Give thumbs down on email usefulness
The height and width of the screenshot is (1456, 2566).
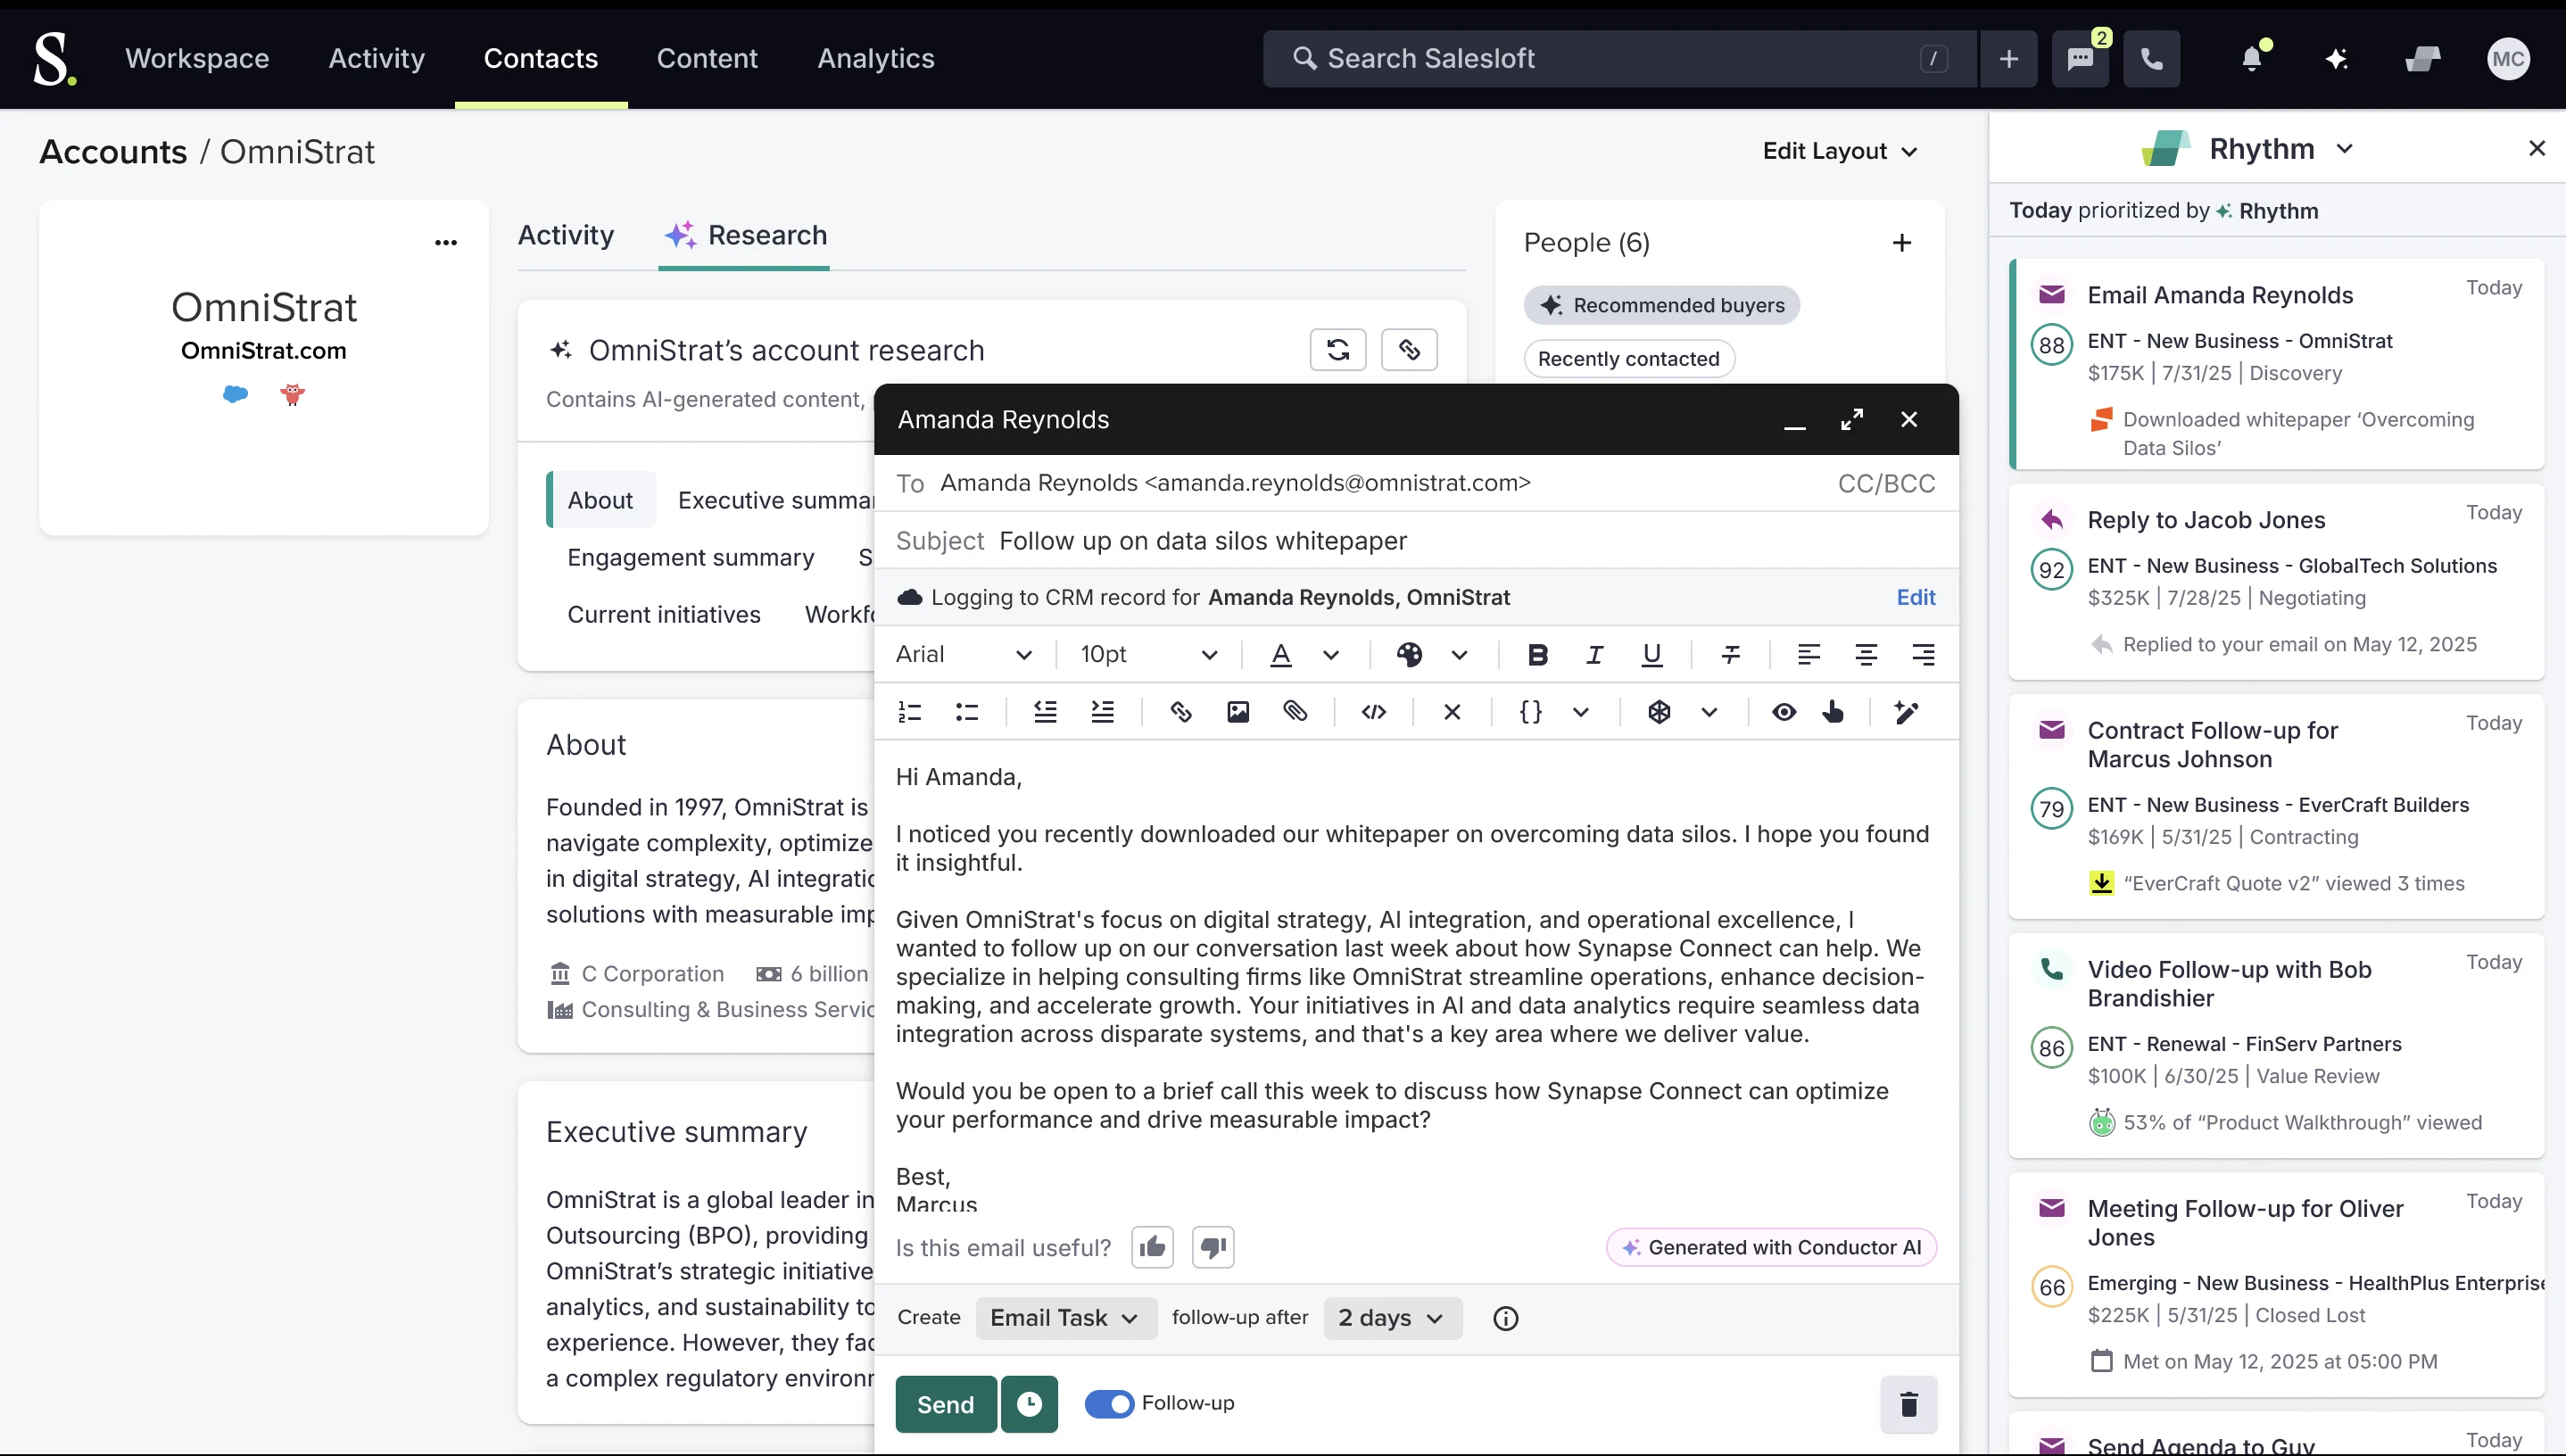[1213, 1248]
